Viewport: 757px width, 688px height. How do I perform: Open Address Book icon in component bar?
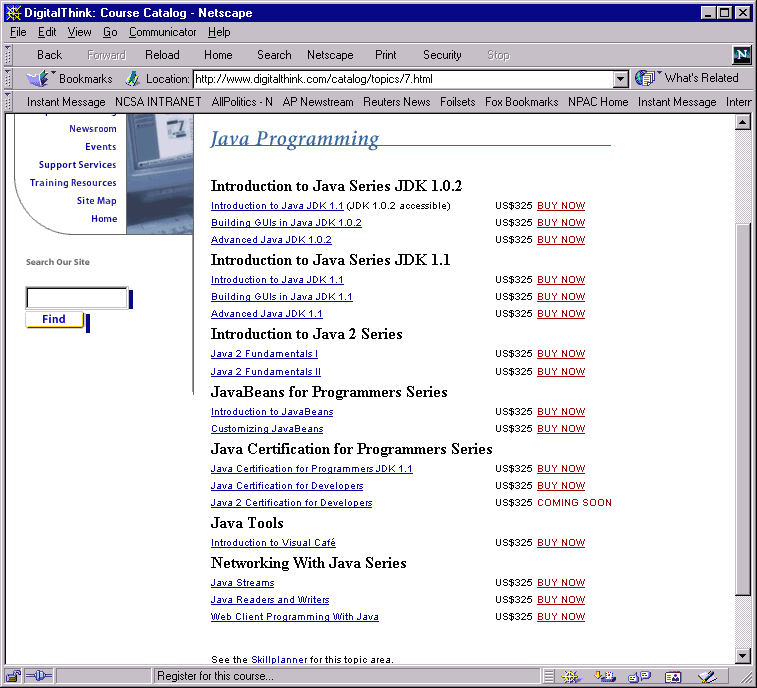point(673,676)
